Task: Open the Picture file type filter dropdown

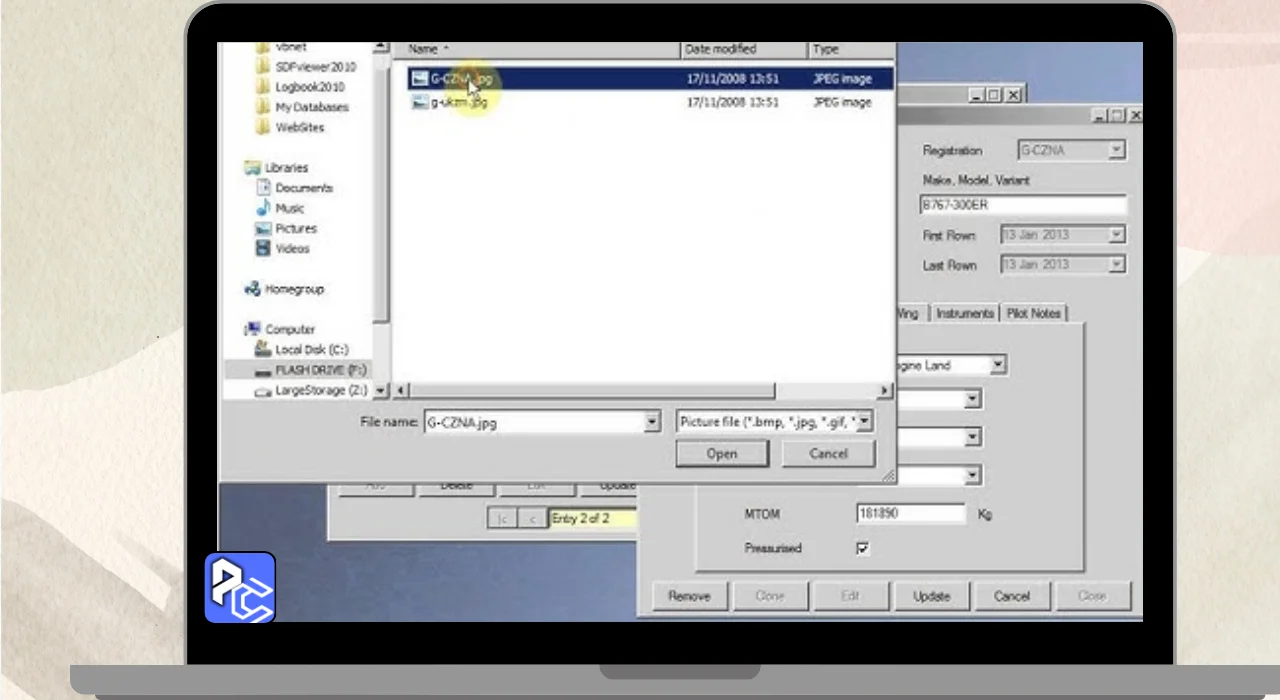Action: [x=865, y=422]
